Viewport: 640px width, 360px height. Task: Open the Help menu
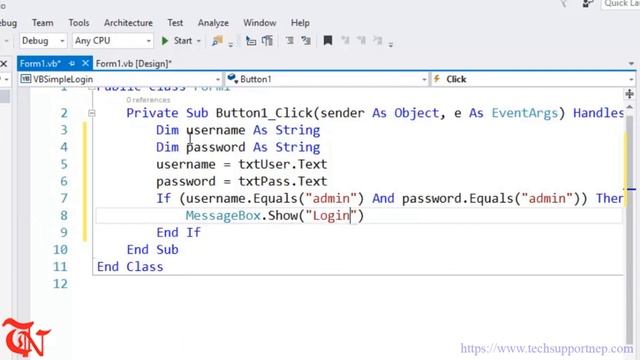pos(300,23)
